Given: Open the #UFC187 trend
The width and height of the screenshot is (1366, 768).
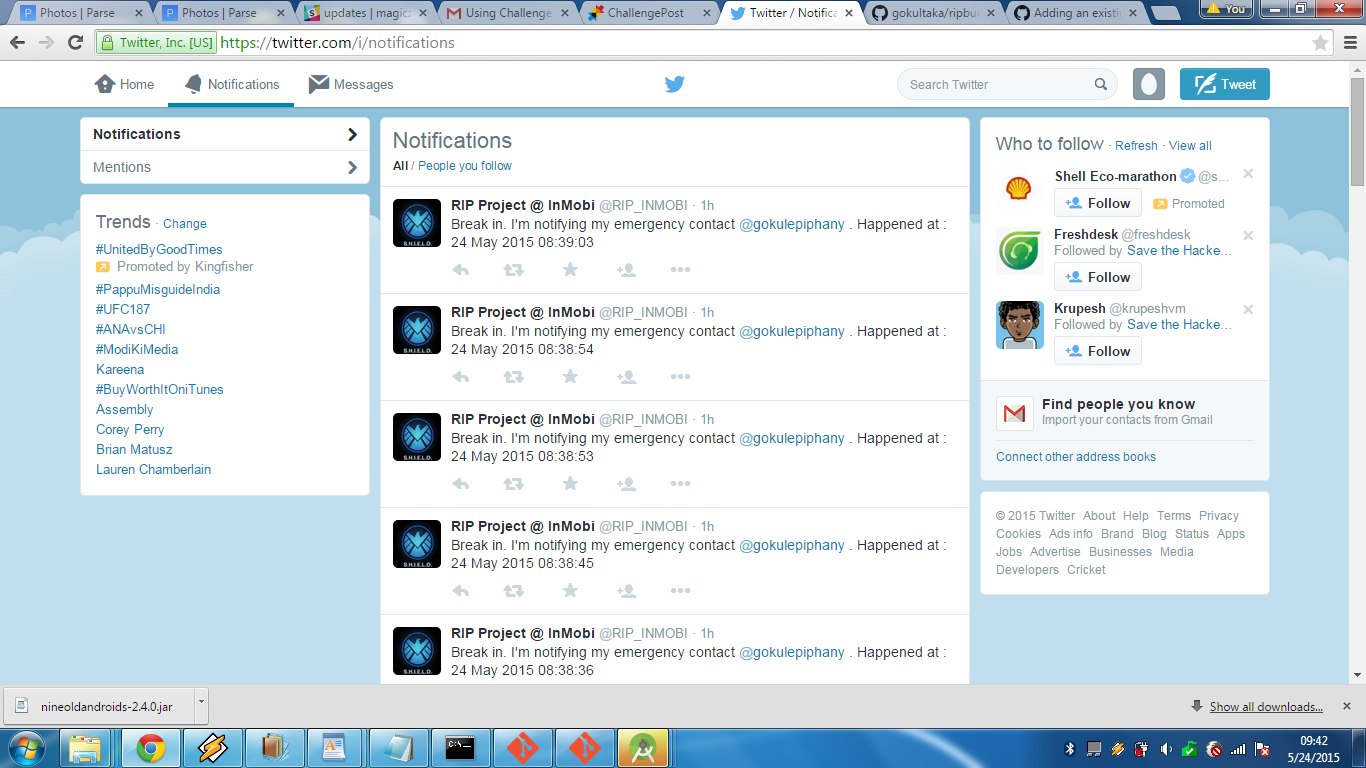Looking at the screenshot, I should tap(123, 310).
